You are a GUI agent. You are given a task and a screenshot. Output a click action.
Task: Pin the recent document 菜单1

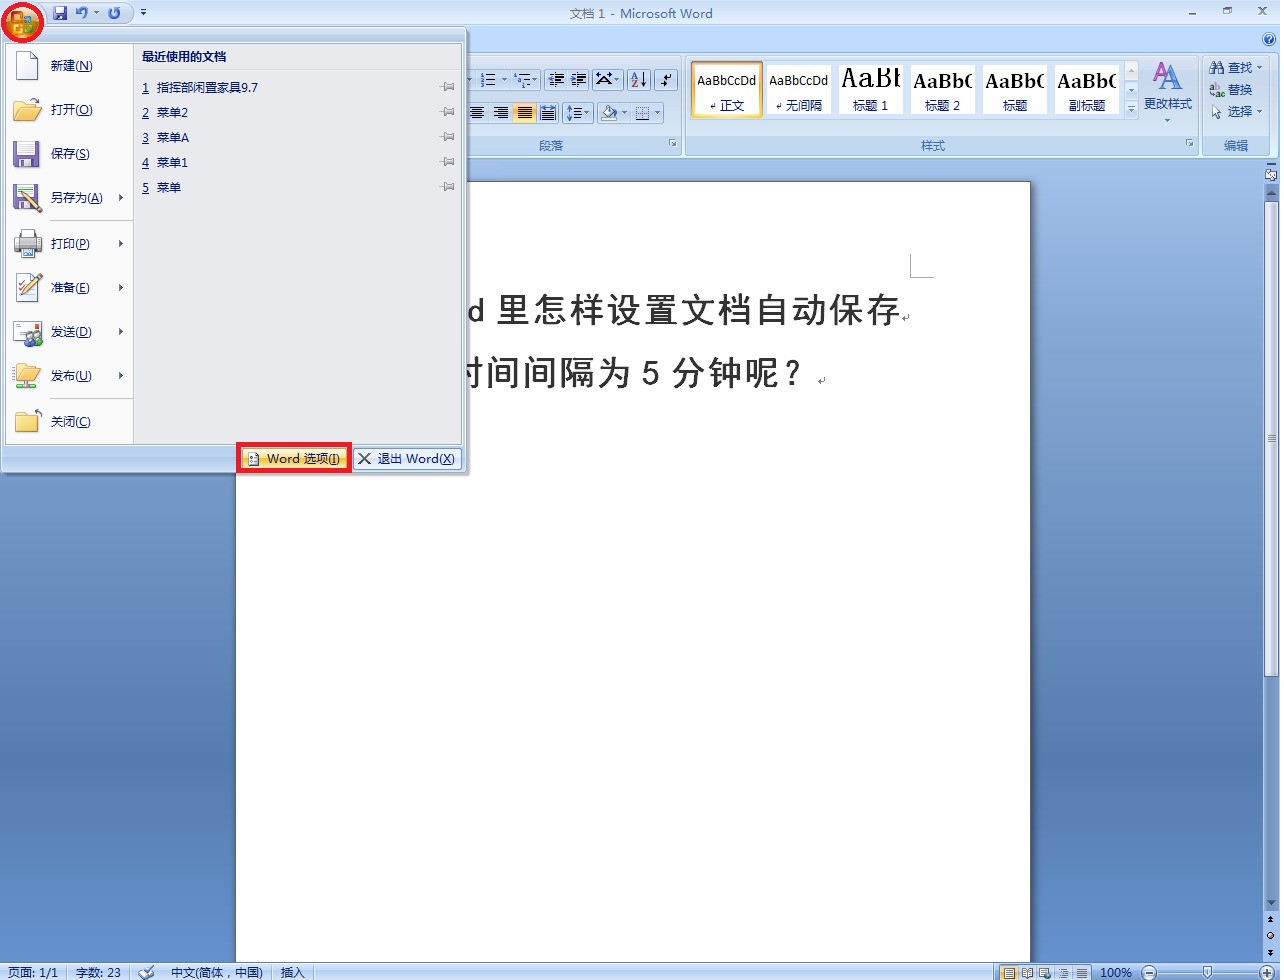click(x=448, y=162)
